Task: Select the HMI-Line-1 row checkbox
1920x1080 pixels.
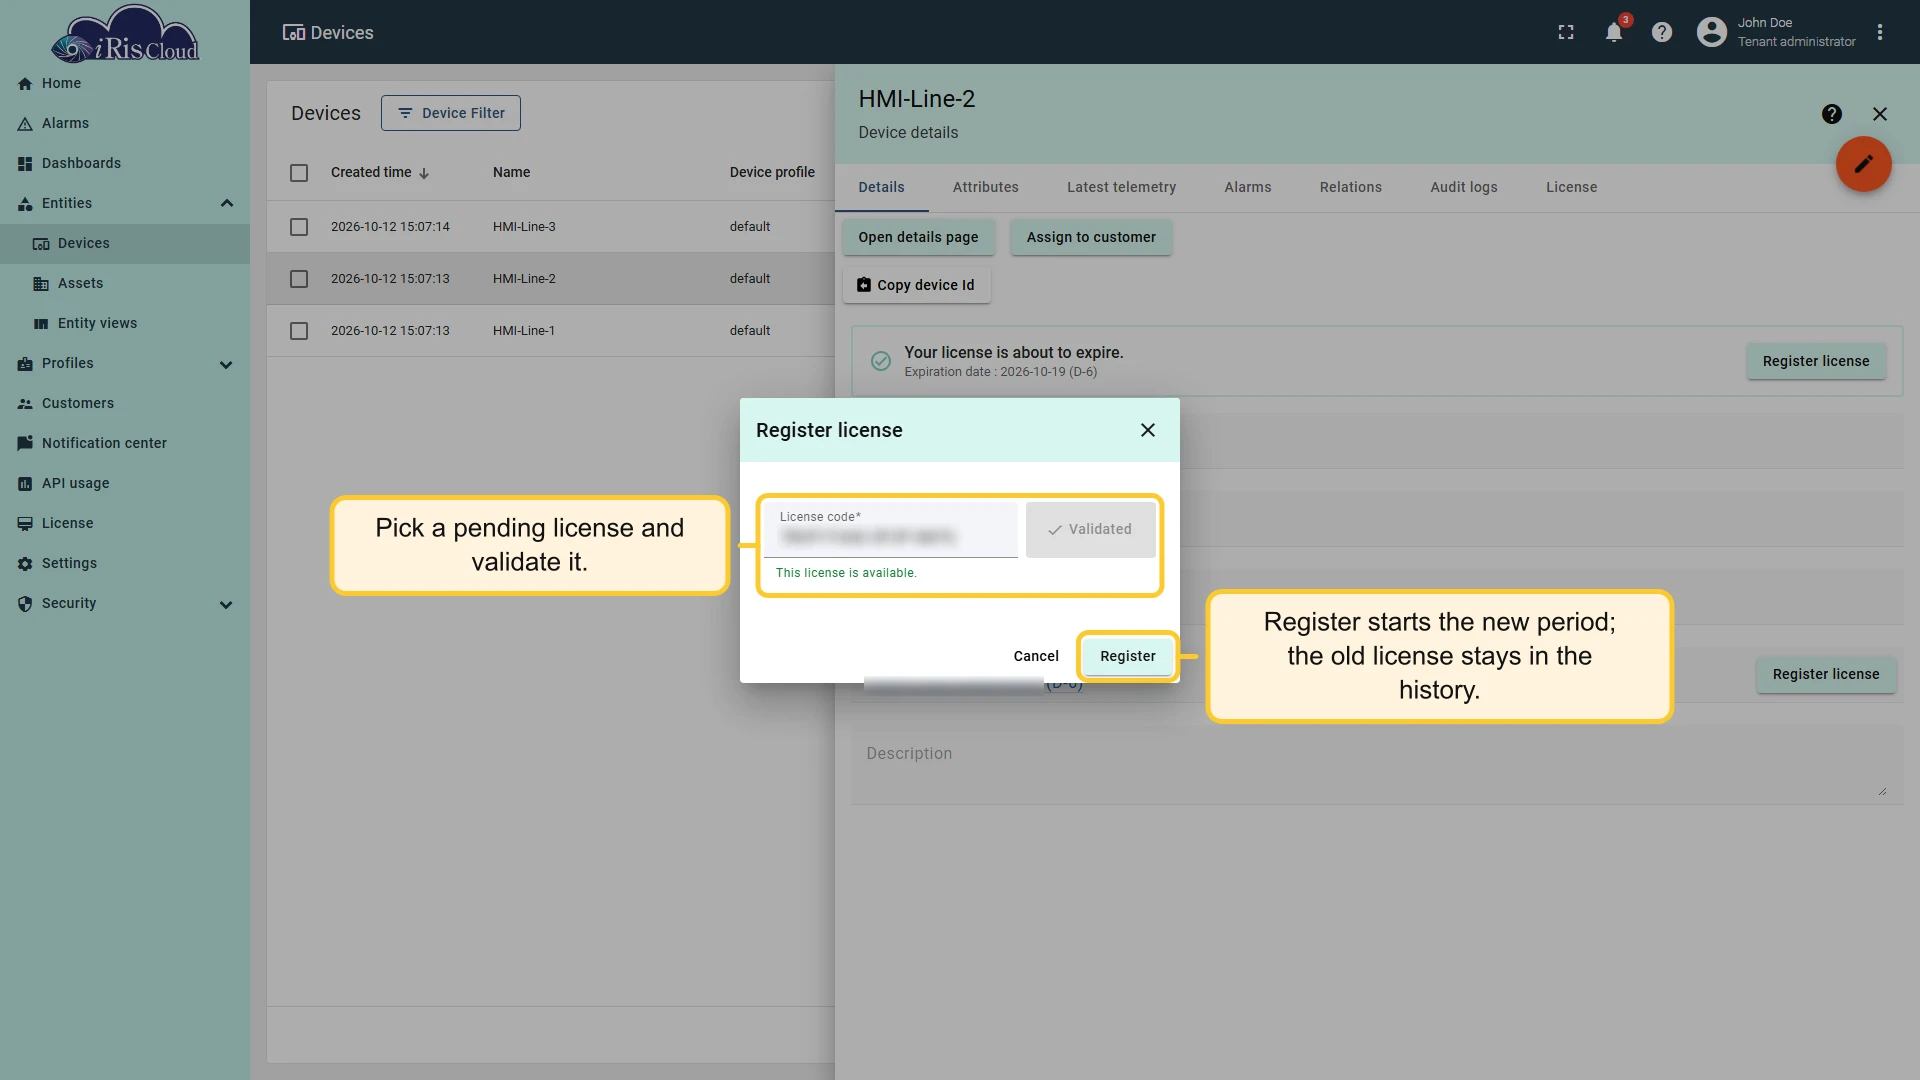Action: [x=299, y=331]
